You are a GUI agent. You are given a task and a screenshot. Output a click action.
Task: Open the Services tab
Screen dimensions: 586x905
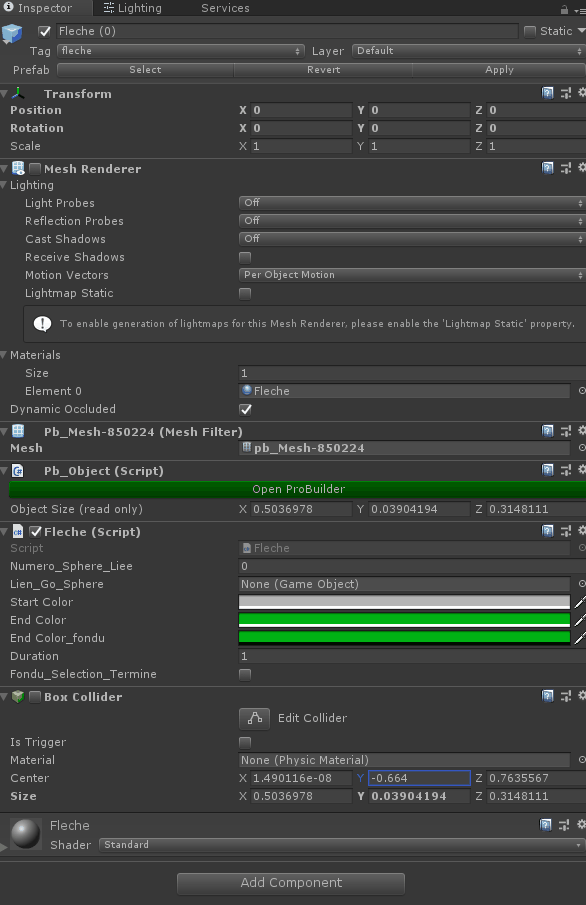pos(224,8)
